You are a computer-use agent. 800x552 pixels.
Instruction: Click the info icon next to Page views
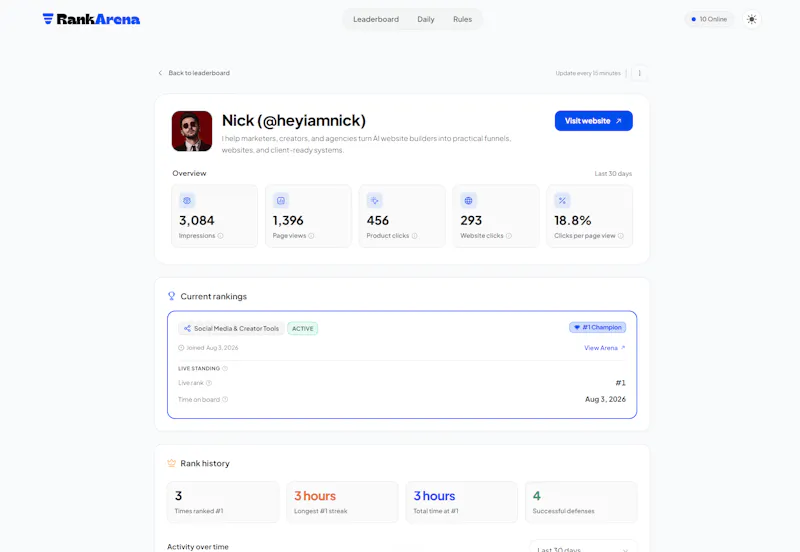tap(311, 236)
